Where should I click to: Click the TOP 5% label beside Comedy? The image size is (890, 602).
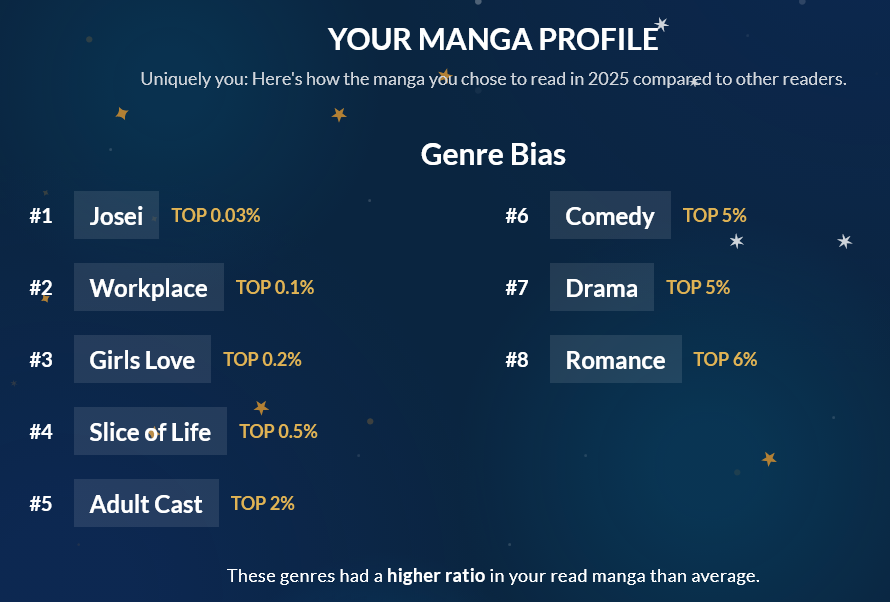[x=714, y=215]
